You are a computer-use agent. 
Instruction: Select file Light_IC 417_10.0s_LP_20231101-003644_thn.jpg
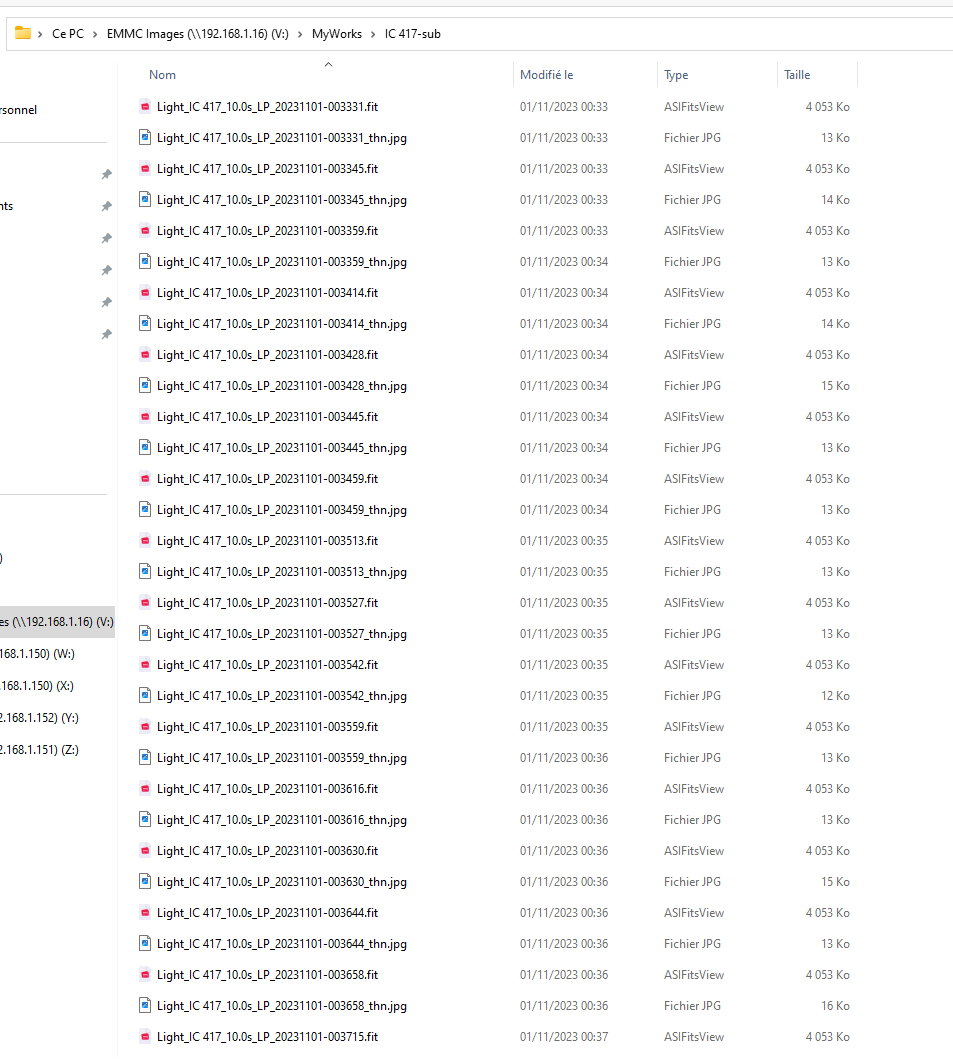click(x=282, y=944)
